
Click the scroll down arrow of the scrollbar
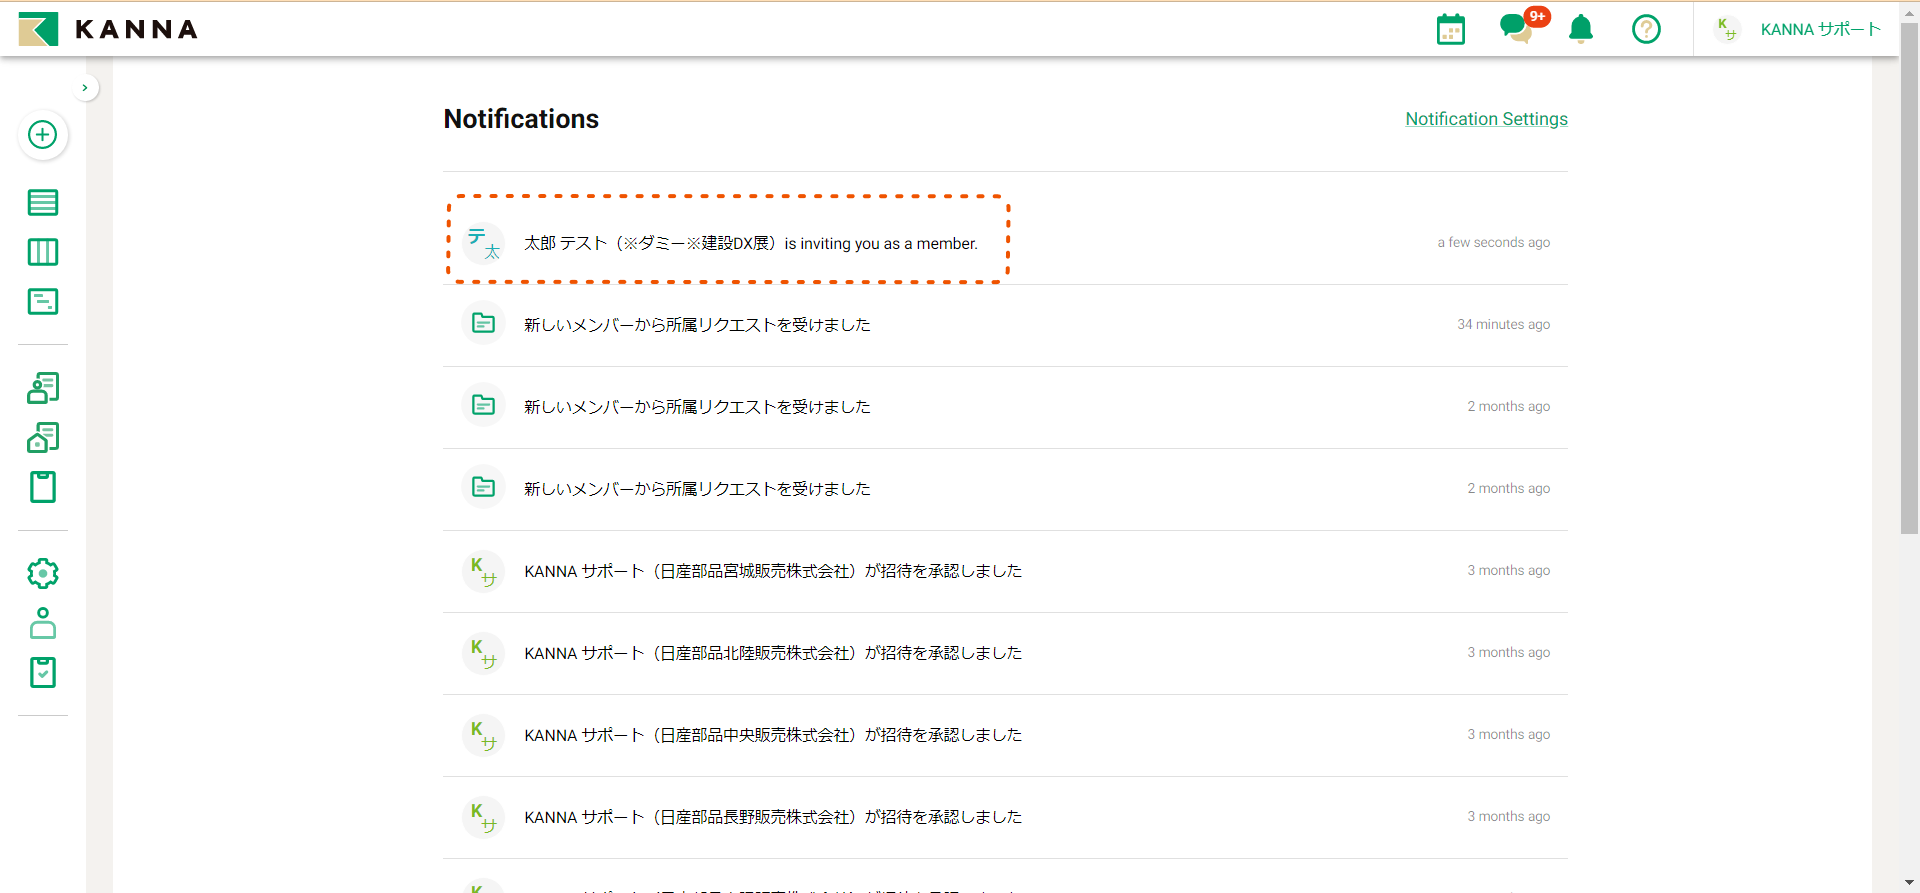pos(1909,883)
